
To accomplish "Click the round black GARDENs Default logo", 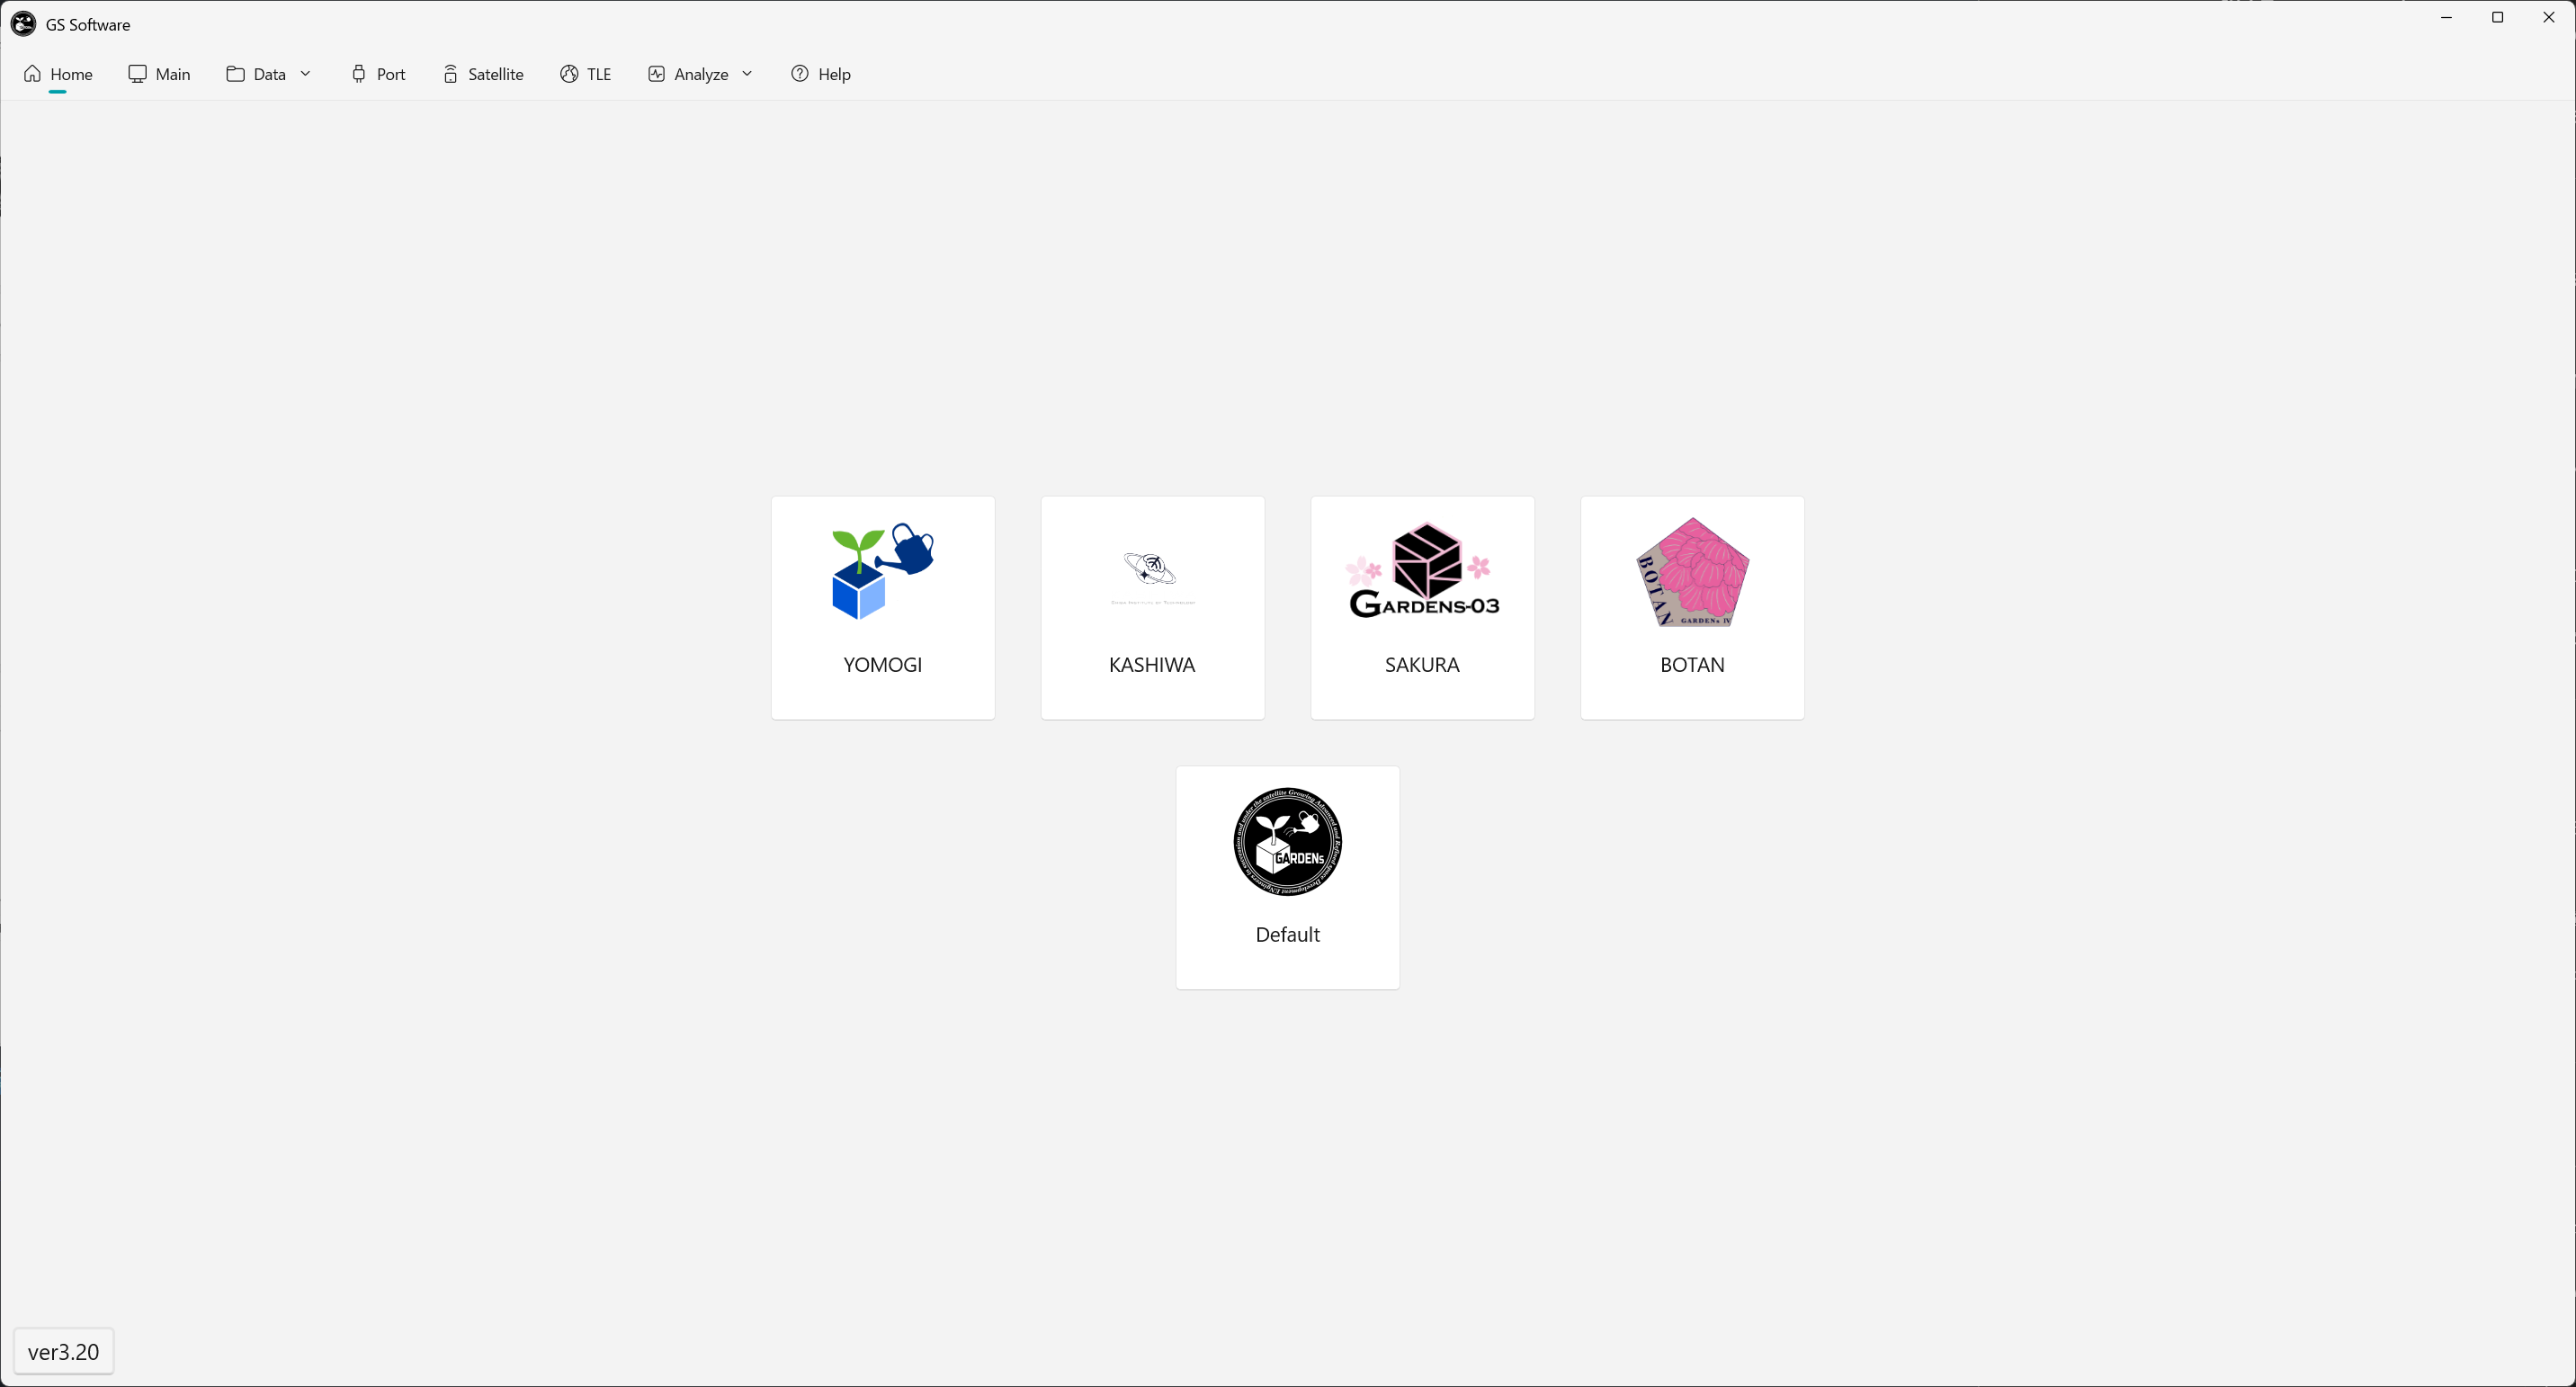I will pyautogui.click(x=1287, y=841).
